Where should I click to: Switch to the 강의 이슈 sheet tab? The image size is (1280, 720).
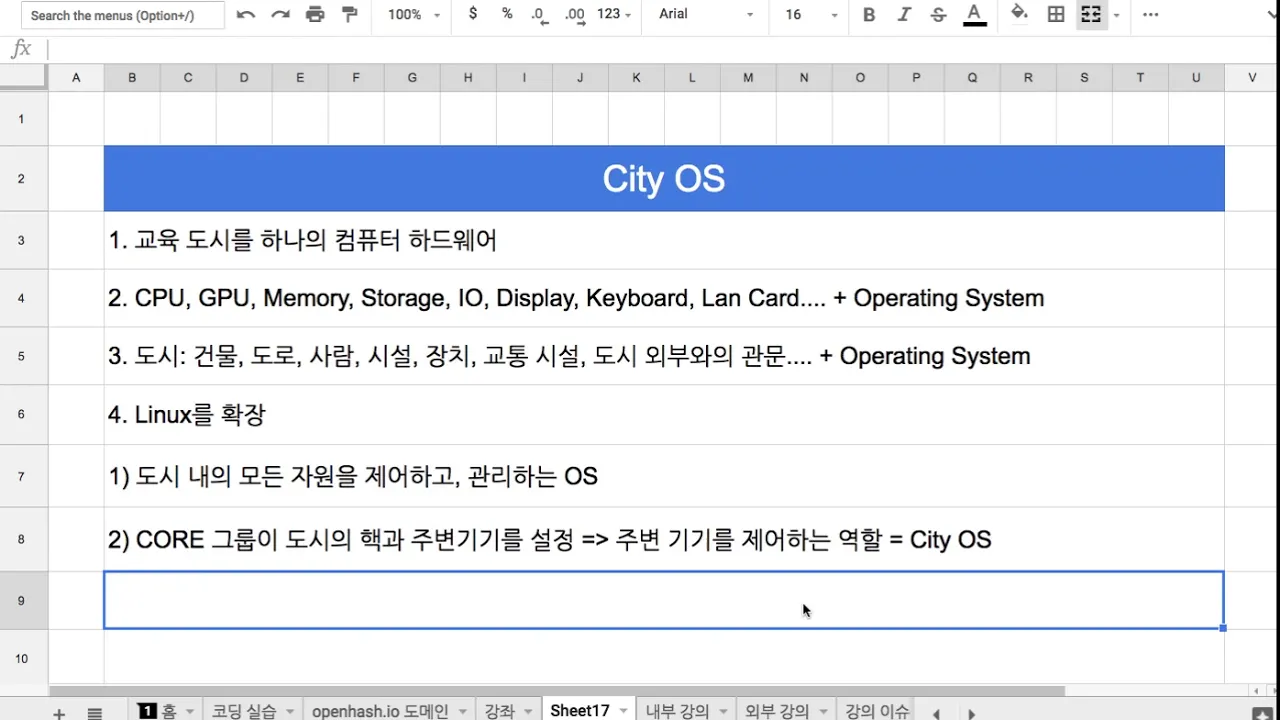pyautogui.click(x=877, y=711)
